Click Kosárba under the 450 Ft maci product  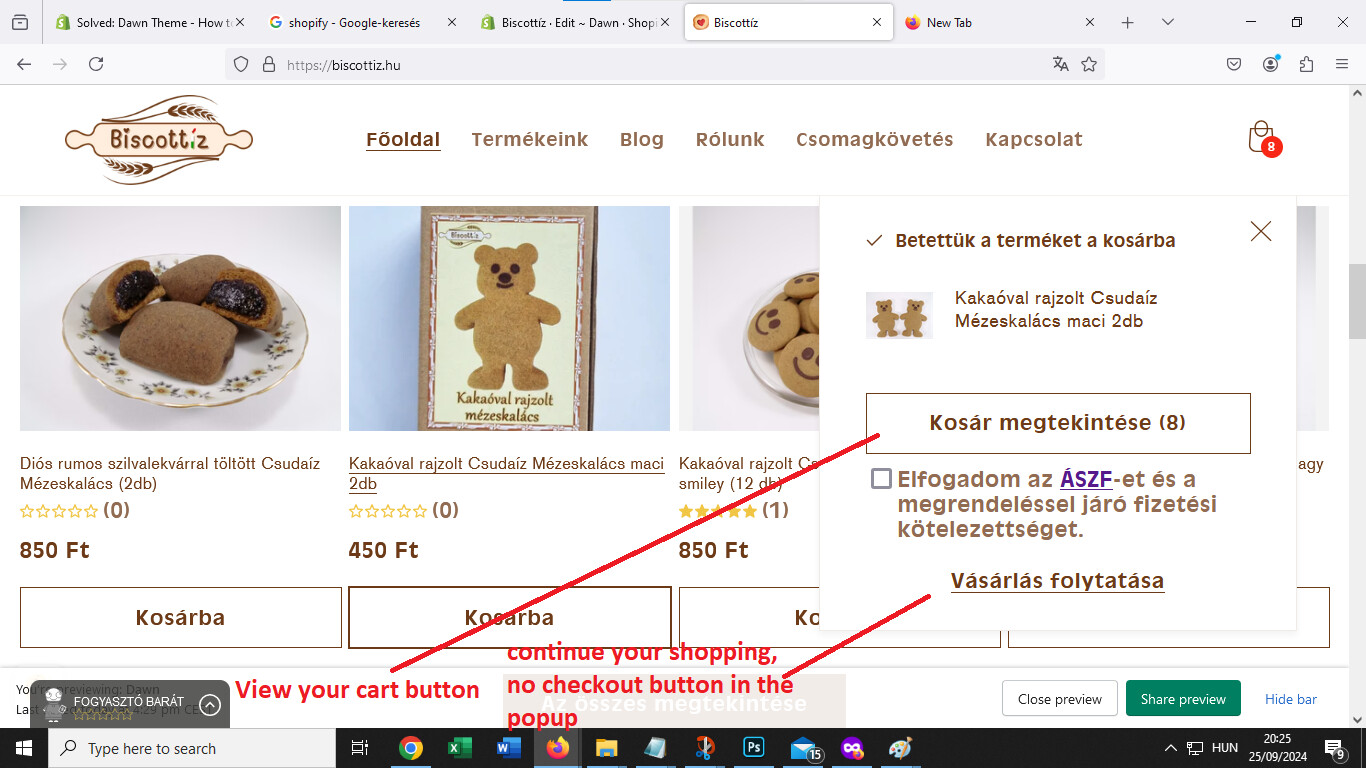click(510, 617)
